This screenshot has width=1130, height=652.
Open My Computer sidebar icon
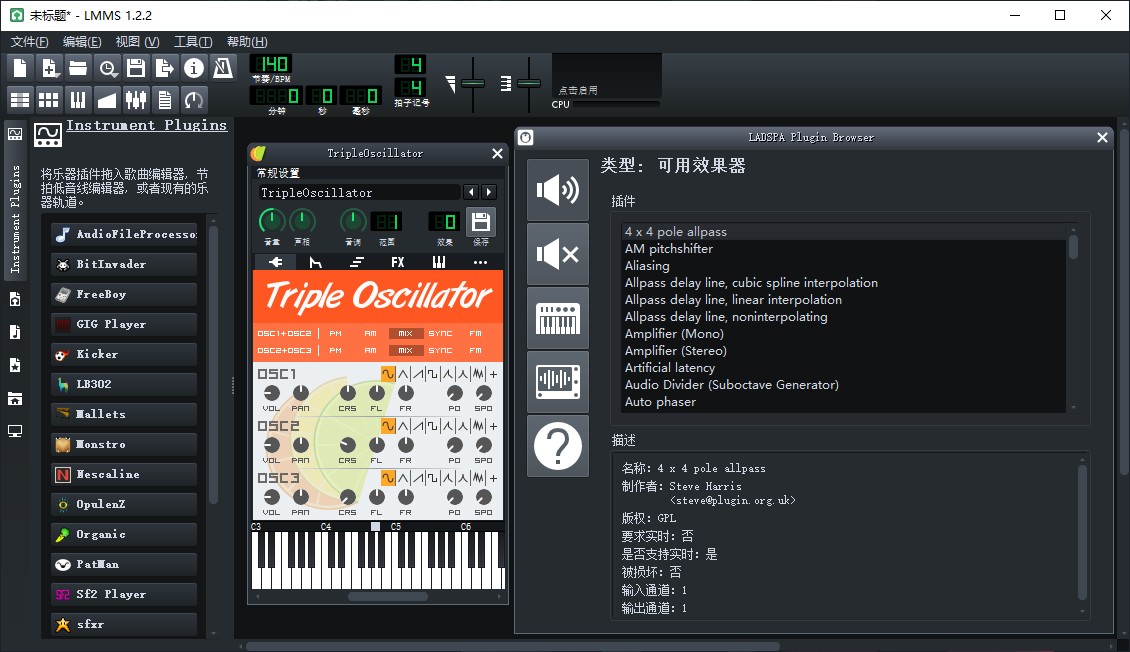pos(14,431)
